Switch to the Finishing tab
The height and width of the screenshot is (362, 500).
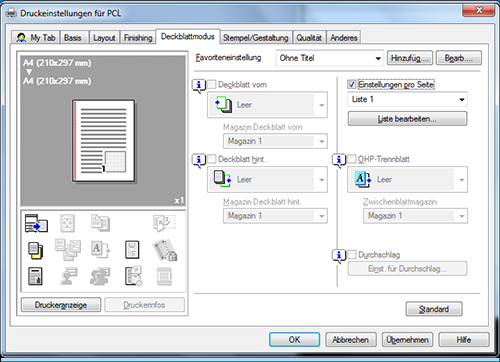138,38
